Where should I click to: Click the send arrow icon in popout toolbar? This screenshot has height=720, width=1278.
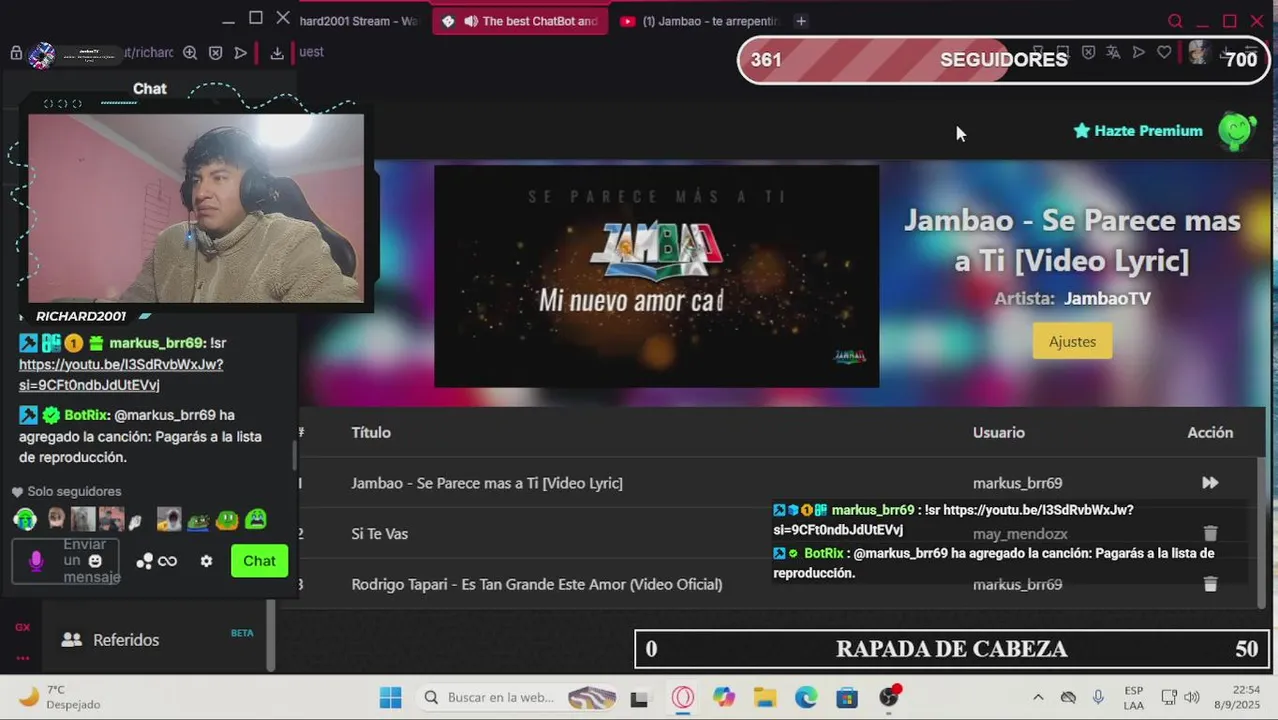[240, 53]
